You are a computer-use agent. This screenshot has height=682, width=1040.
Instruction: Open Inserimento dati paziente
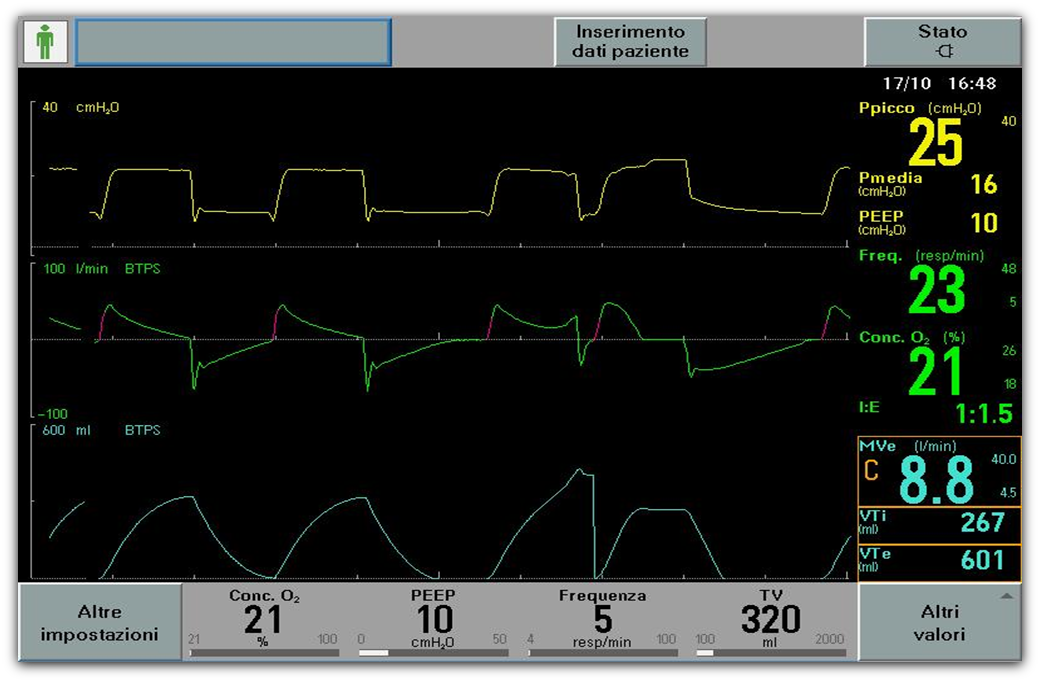click(630, 42)
